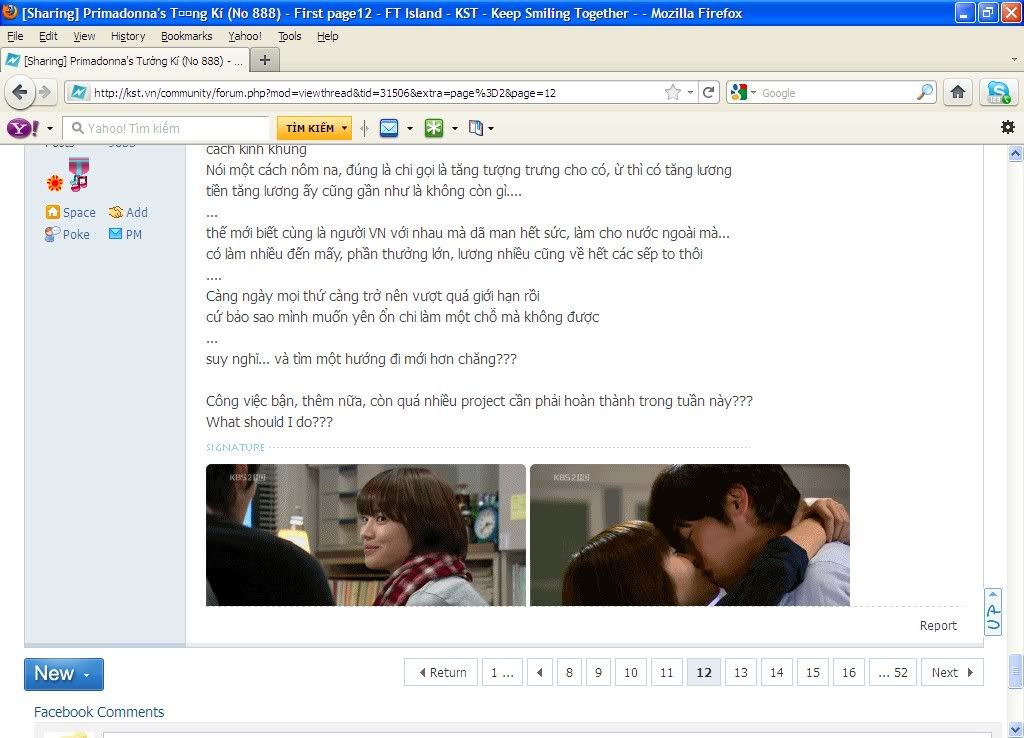Open the Yahoo! Mail envelope icon
Viewport: 1024px width, 738px height.
[x=389, y=128]
